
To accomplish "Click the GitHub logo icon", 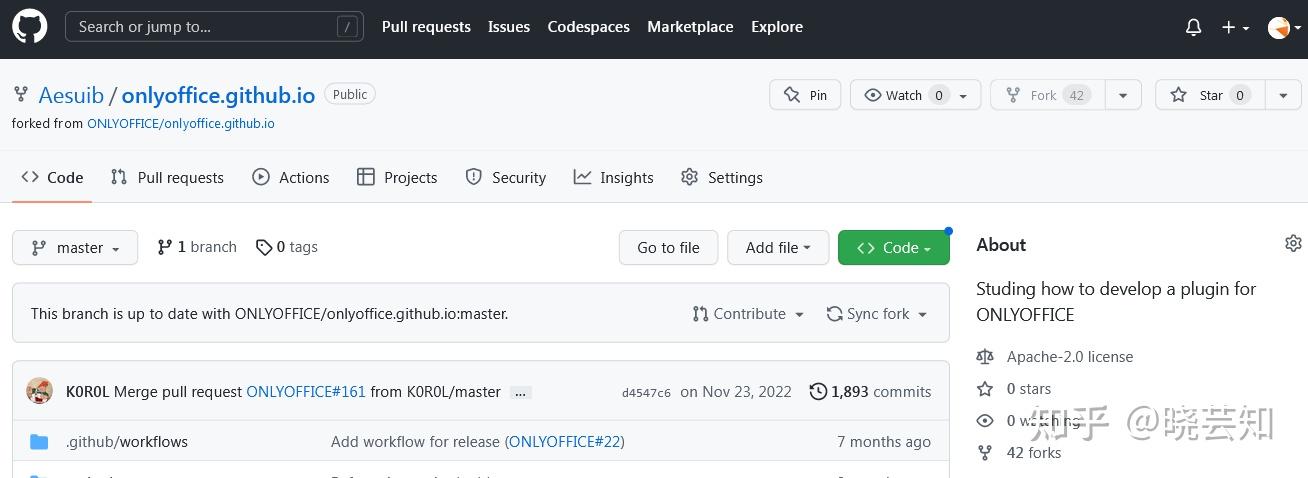I will 29,27.
